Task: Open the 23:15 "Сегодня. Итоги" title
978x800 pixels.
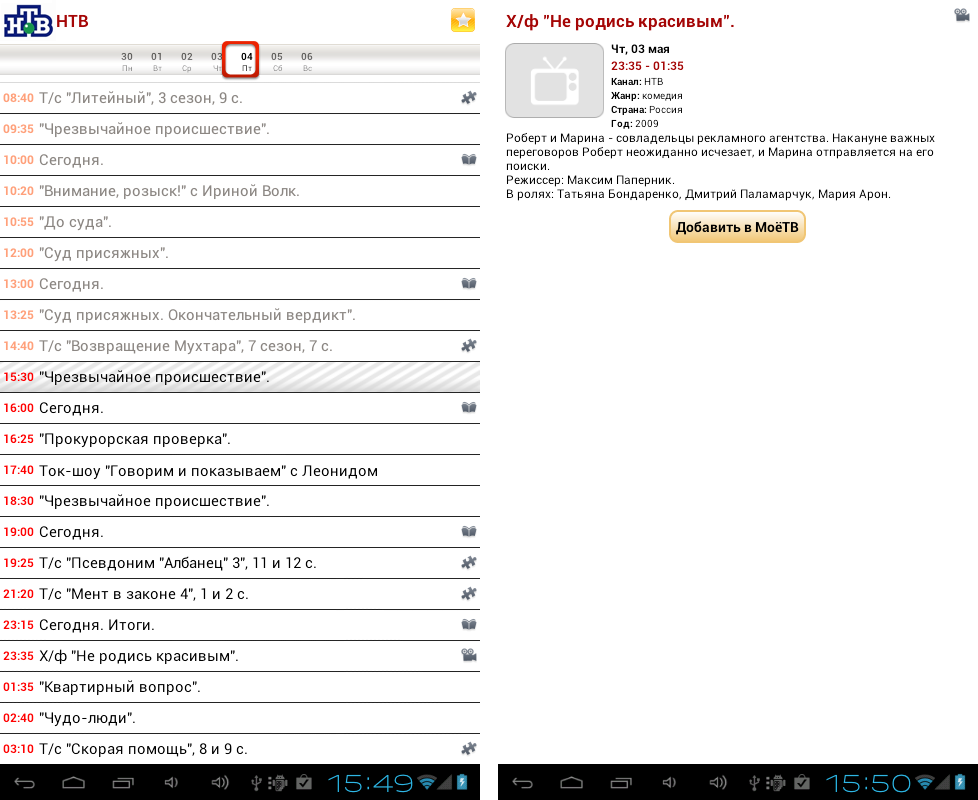Action: click(97, 625)
